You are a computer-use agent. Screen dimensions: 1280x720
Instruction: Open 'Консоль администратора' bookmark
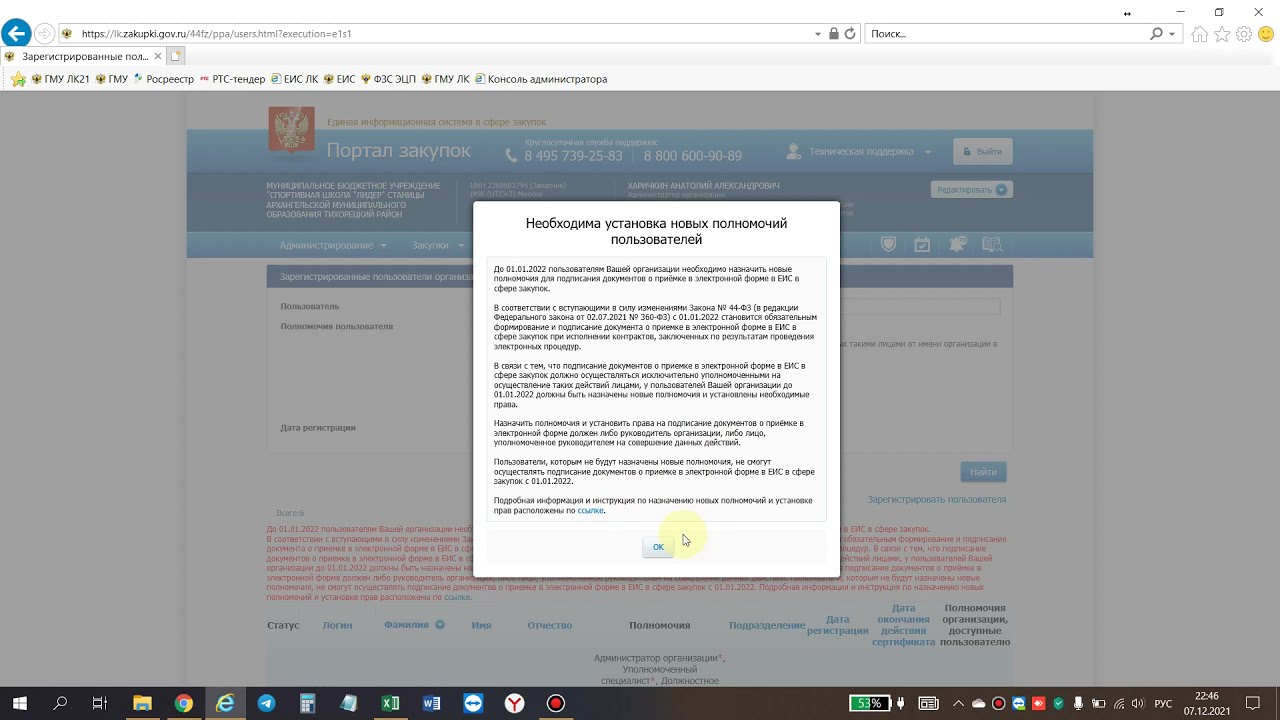541,79
